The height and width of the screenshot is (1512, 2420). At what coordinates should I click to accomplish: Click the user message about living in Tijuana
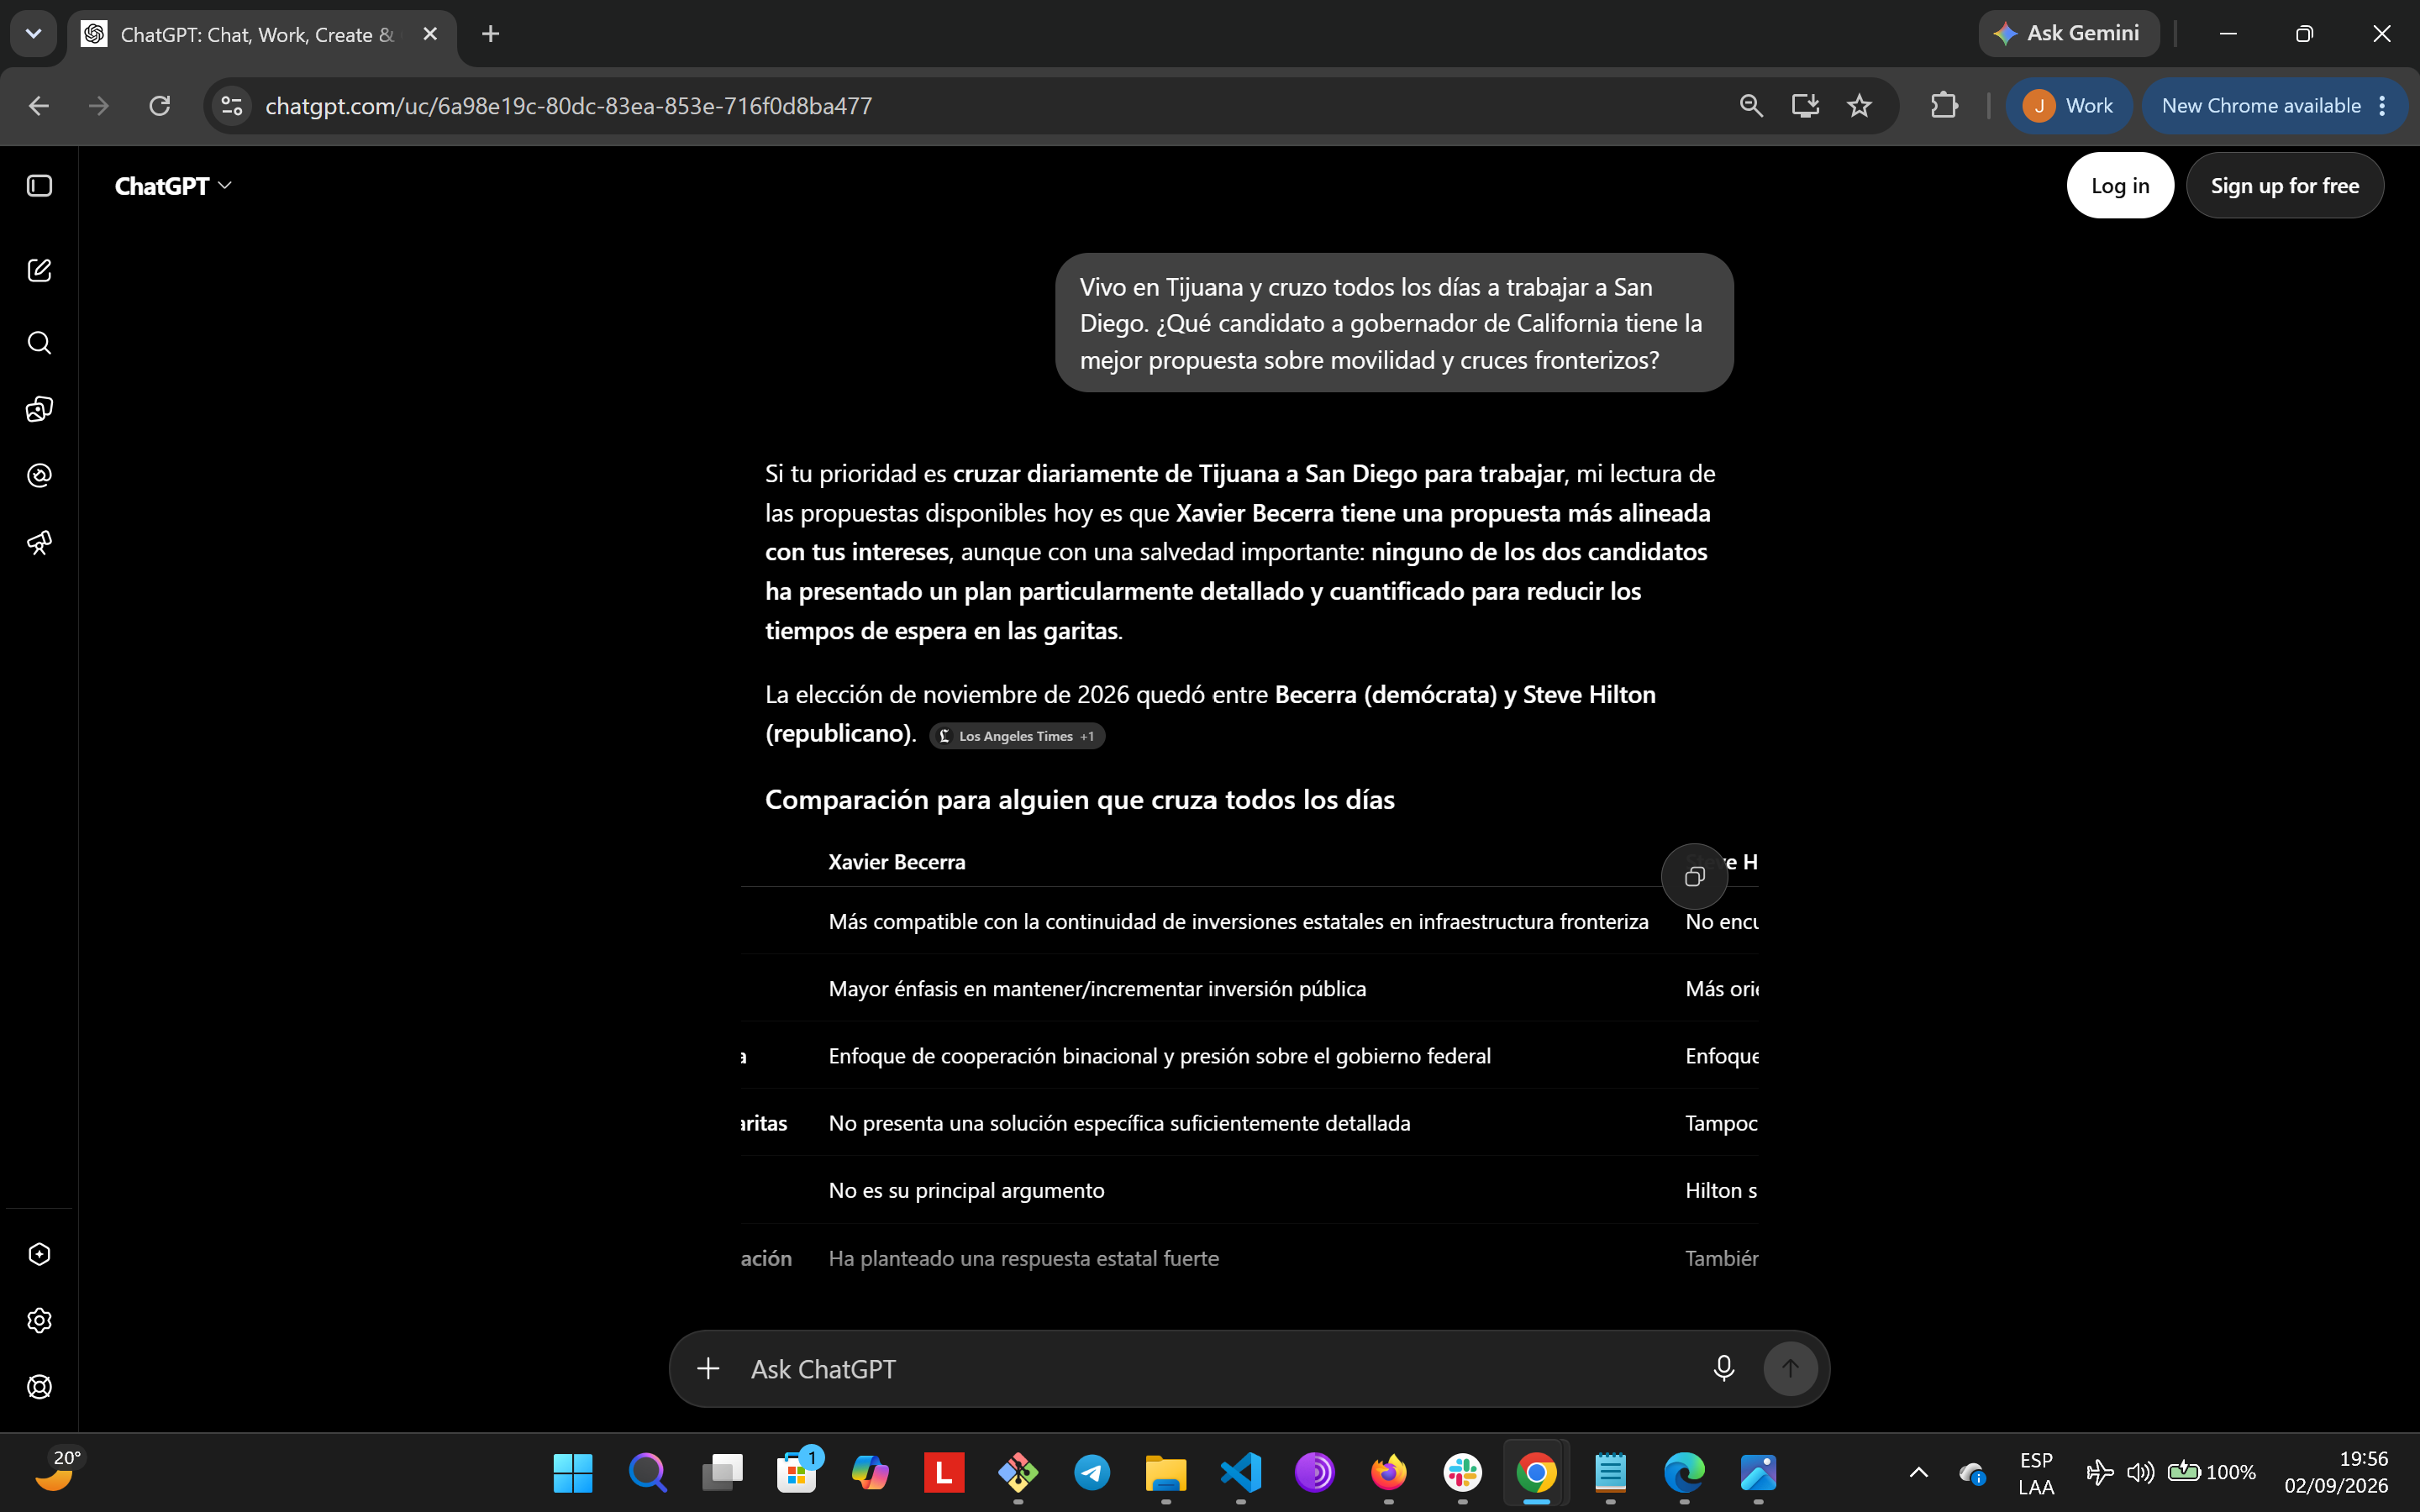coord(1394,323)
